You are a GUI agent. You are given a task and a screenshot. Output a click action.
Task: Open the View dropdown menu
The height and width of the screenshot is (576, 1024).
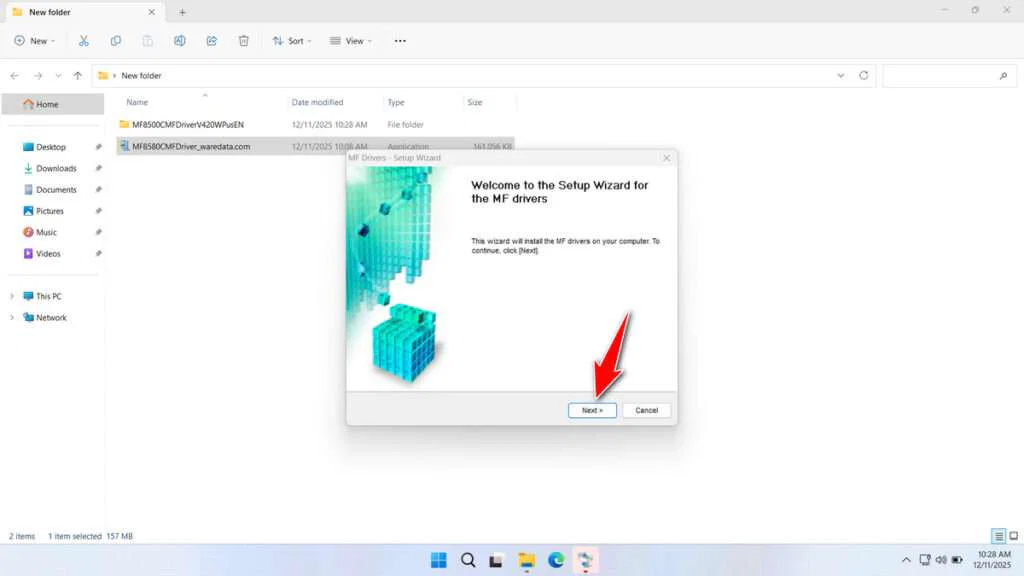[350, 41]
